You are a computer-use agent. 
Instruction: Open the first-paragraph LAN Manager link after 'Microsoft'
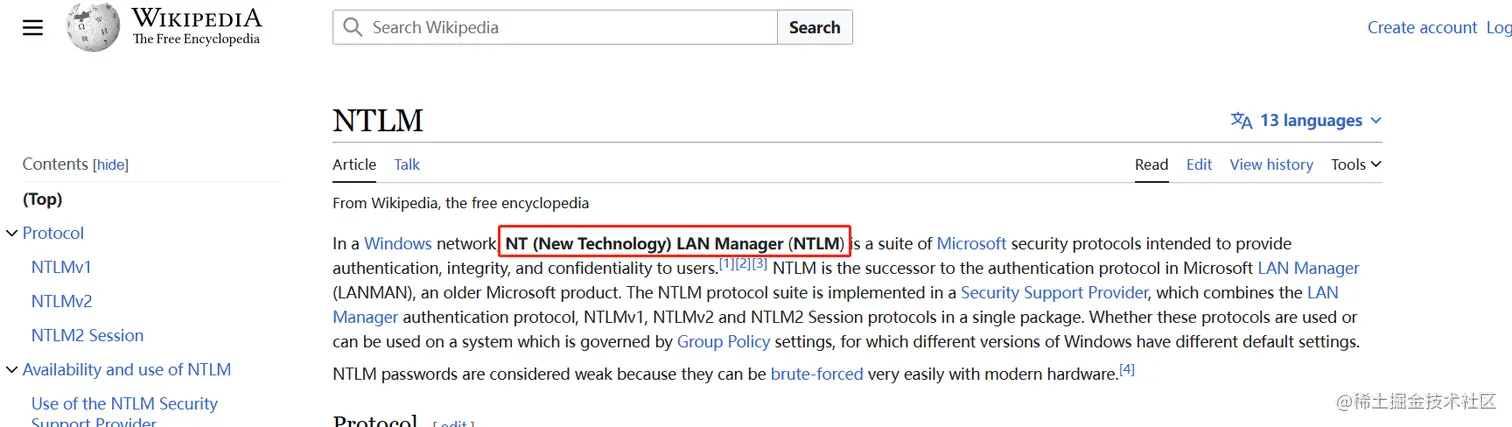point(1308,268)
